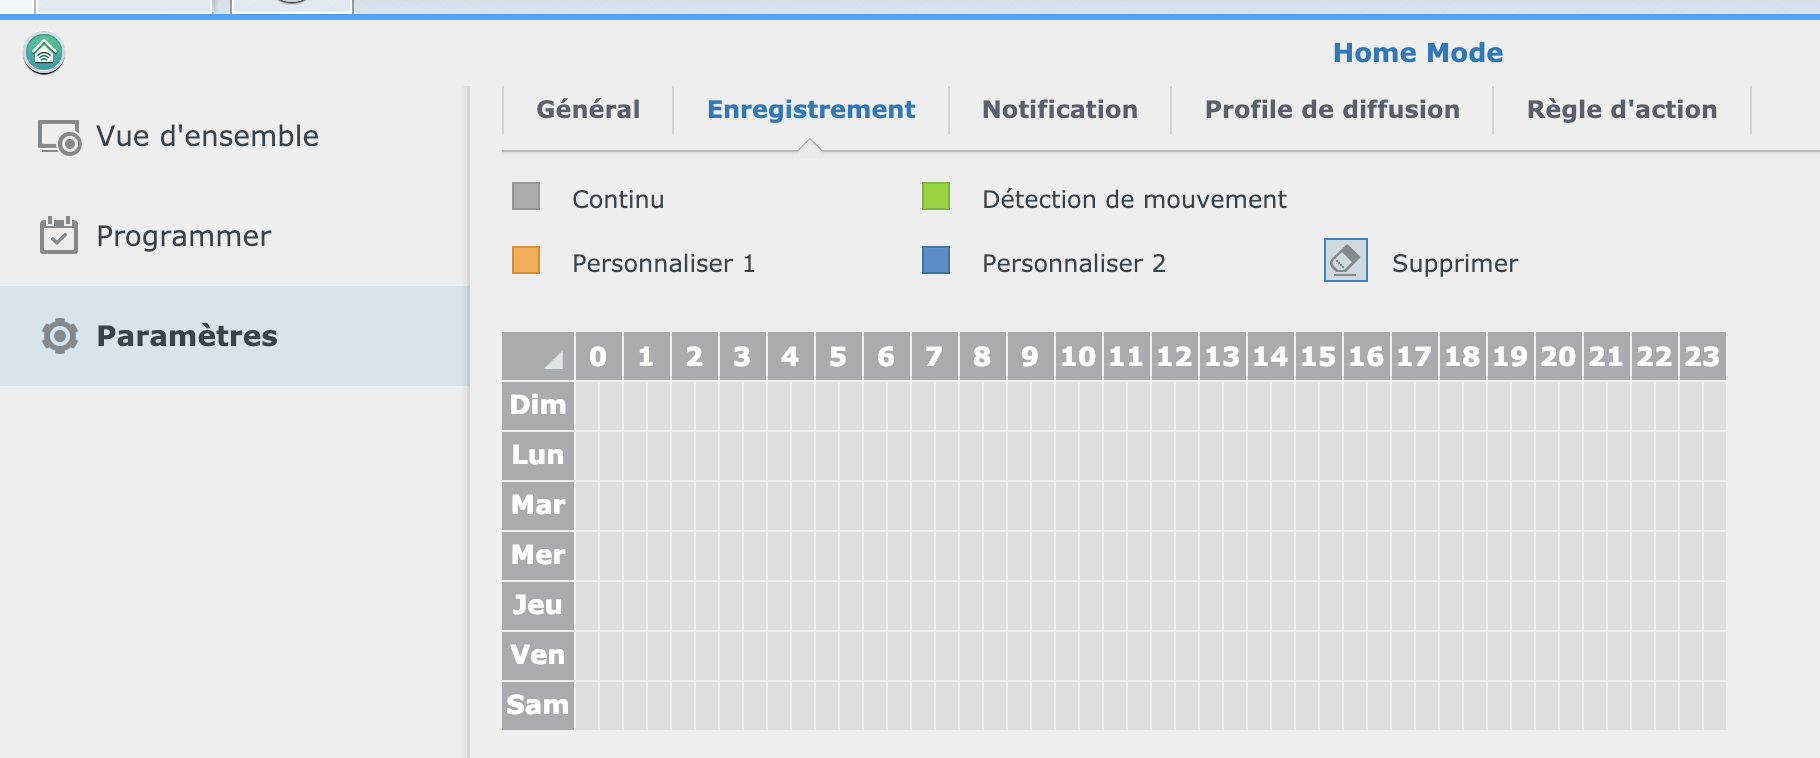Click the hour 12 column header

[1175, 356]
